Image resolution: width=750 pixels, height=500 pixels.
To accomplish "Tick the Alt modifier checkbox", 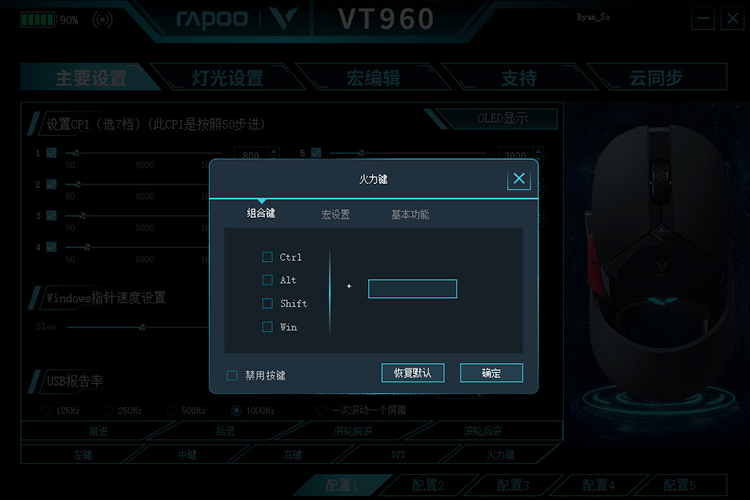I will [x=267, y=280].
